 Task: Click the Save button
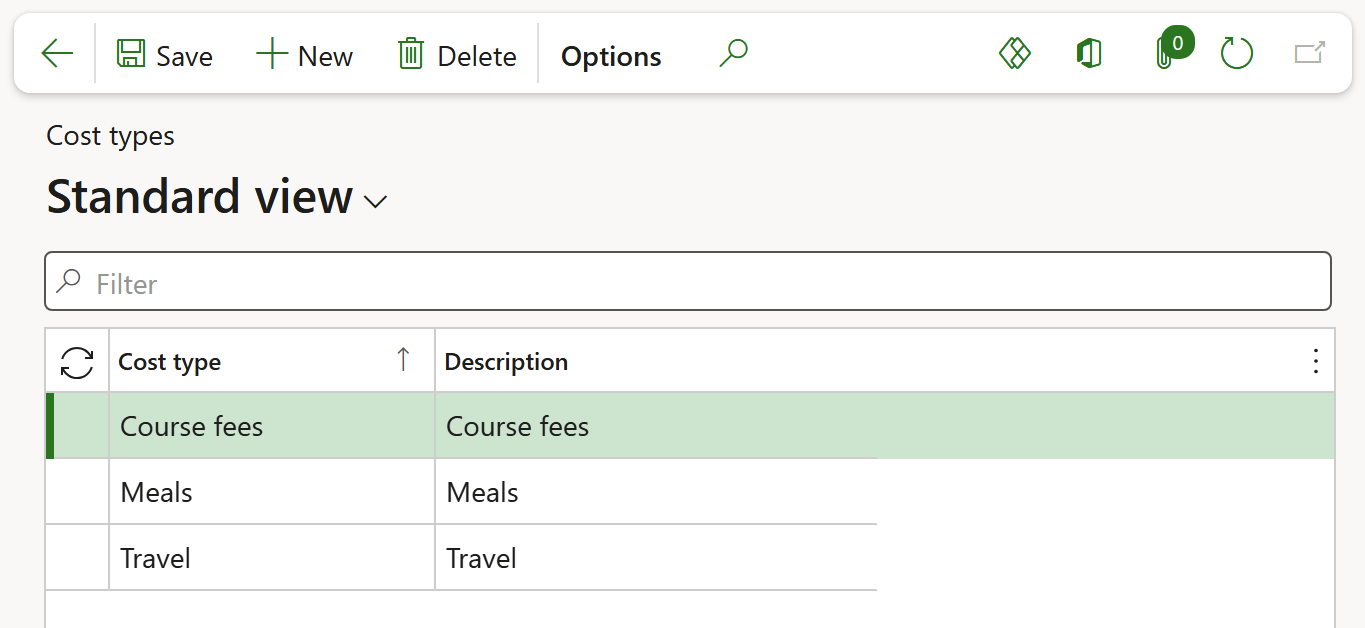[165, 55]
